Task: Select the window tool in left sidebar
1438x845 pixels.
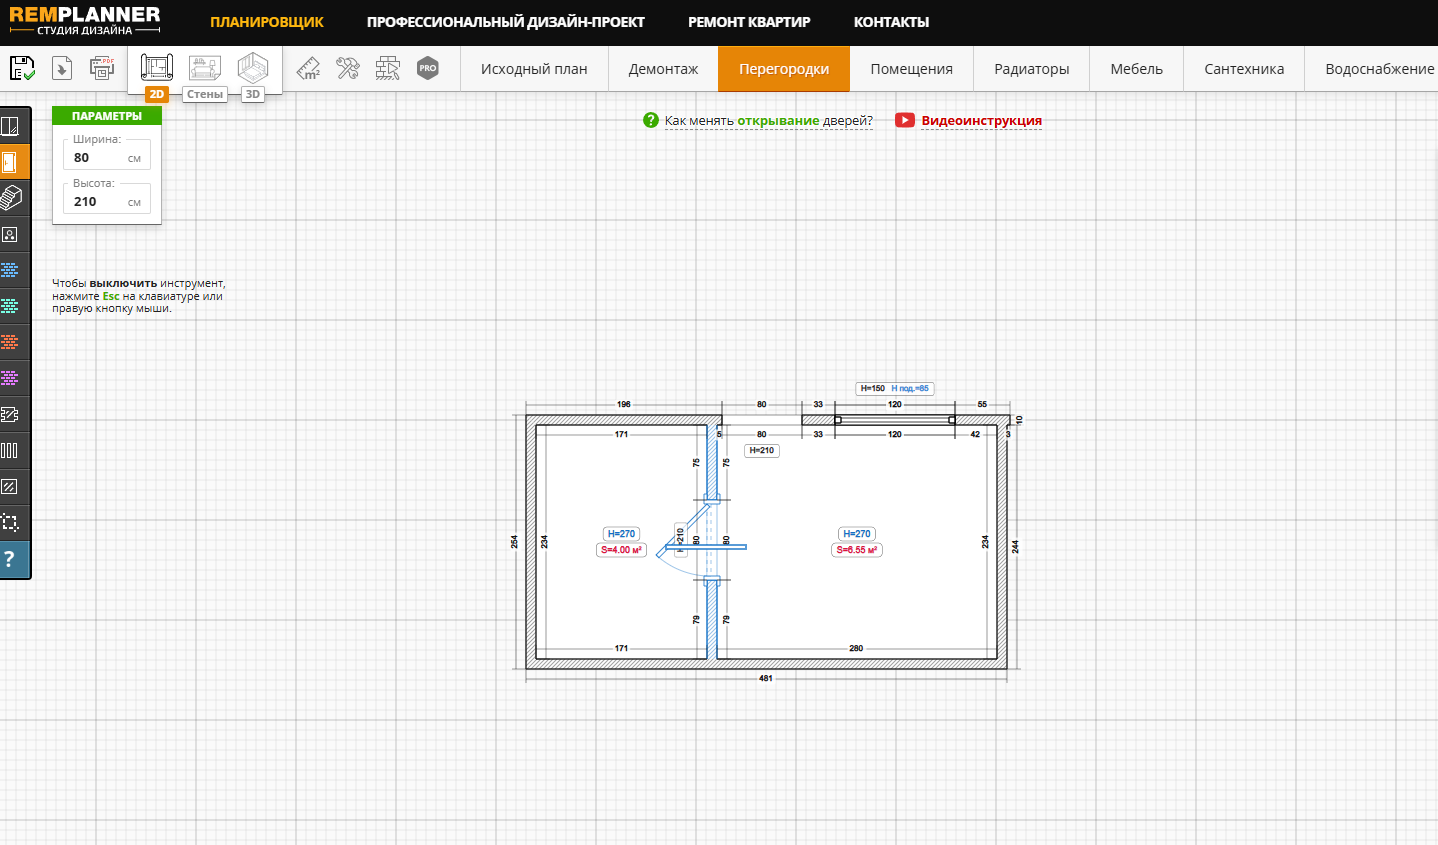Action: 10,126
